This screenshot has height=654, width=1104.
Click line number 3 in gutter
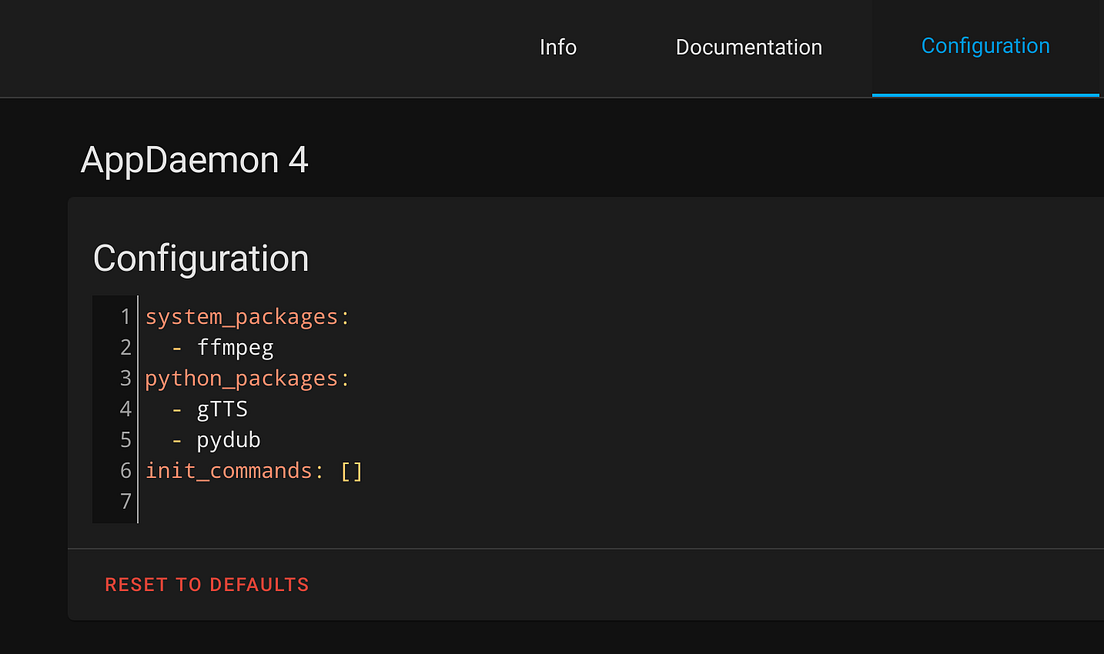[125, 378]
